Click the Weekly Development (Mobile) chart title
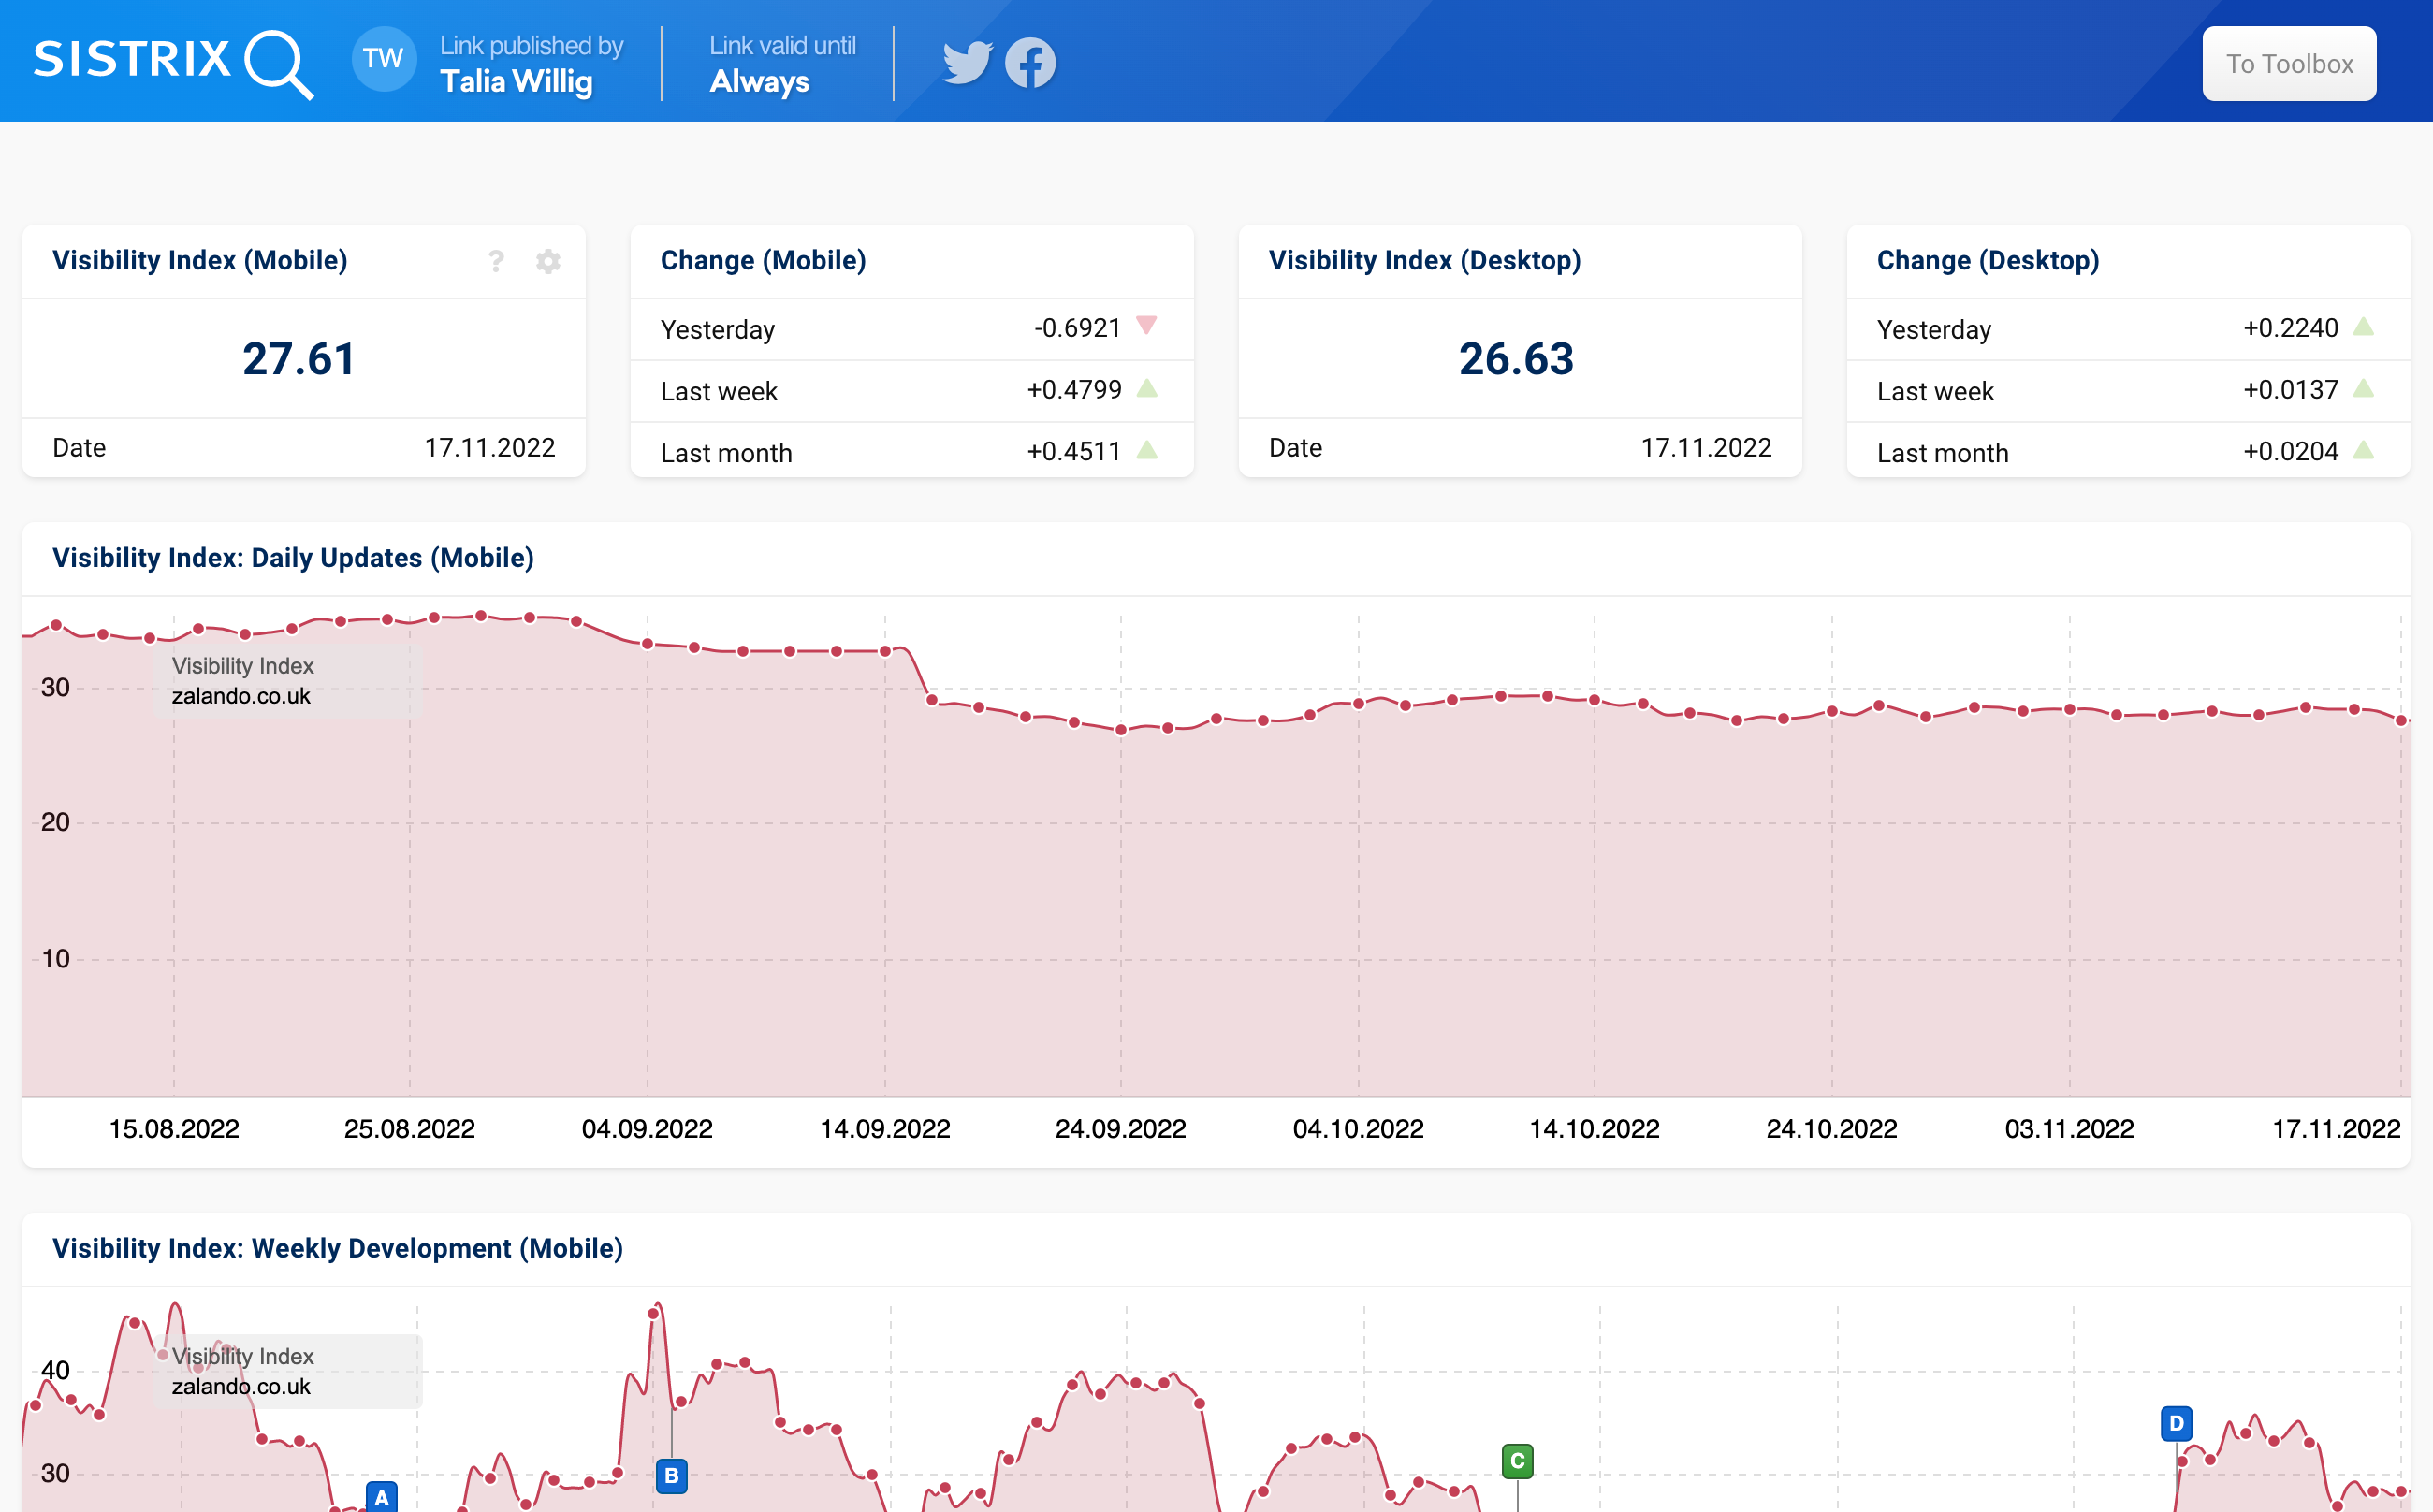The image size is (2433, 1512). [337, 1249]
